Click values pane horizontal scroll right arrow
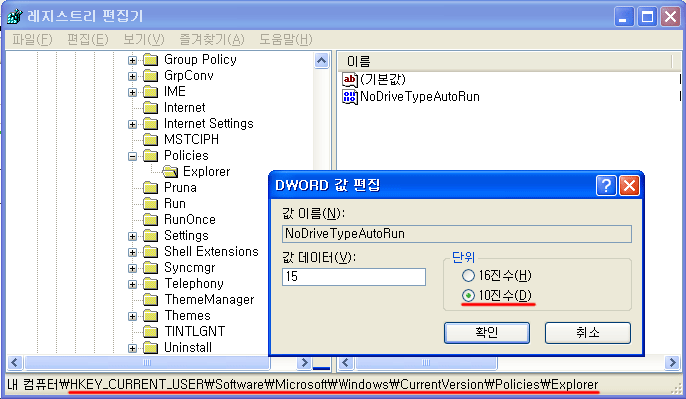The image size is (686, 399). pos(672,363)
